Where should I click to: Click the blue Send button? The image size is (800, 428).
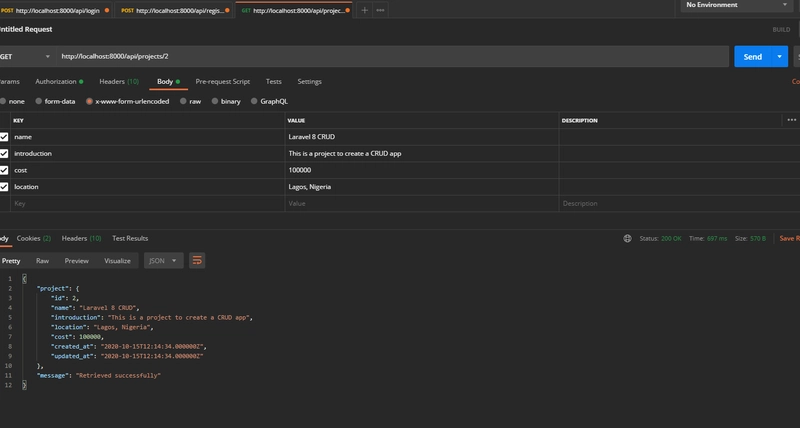point(753,57)
